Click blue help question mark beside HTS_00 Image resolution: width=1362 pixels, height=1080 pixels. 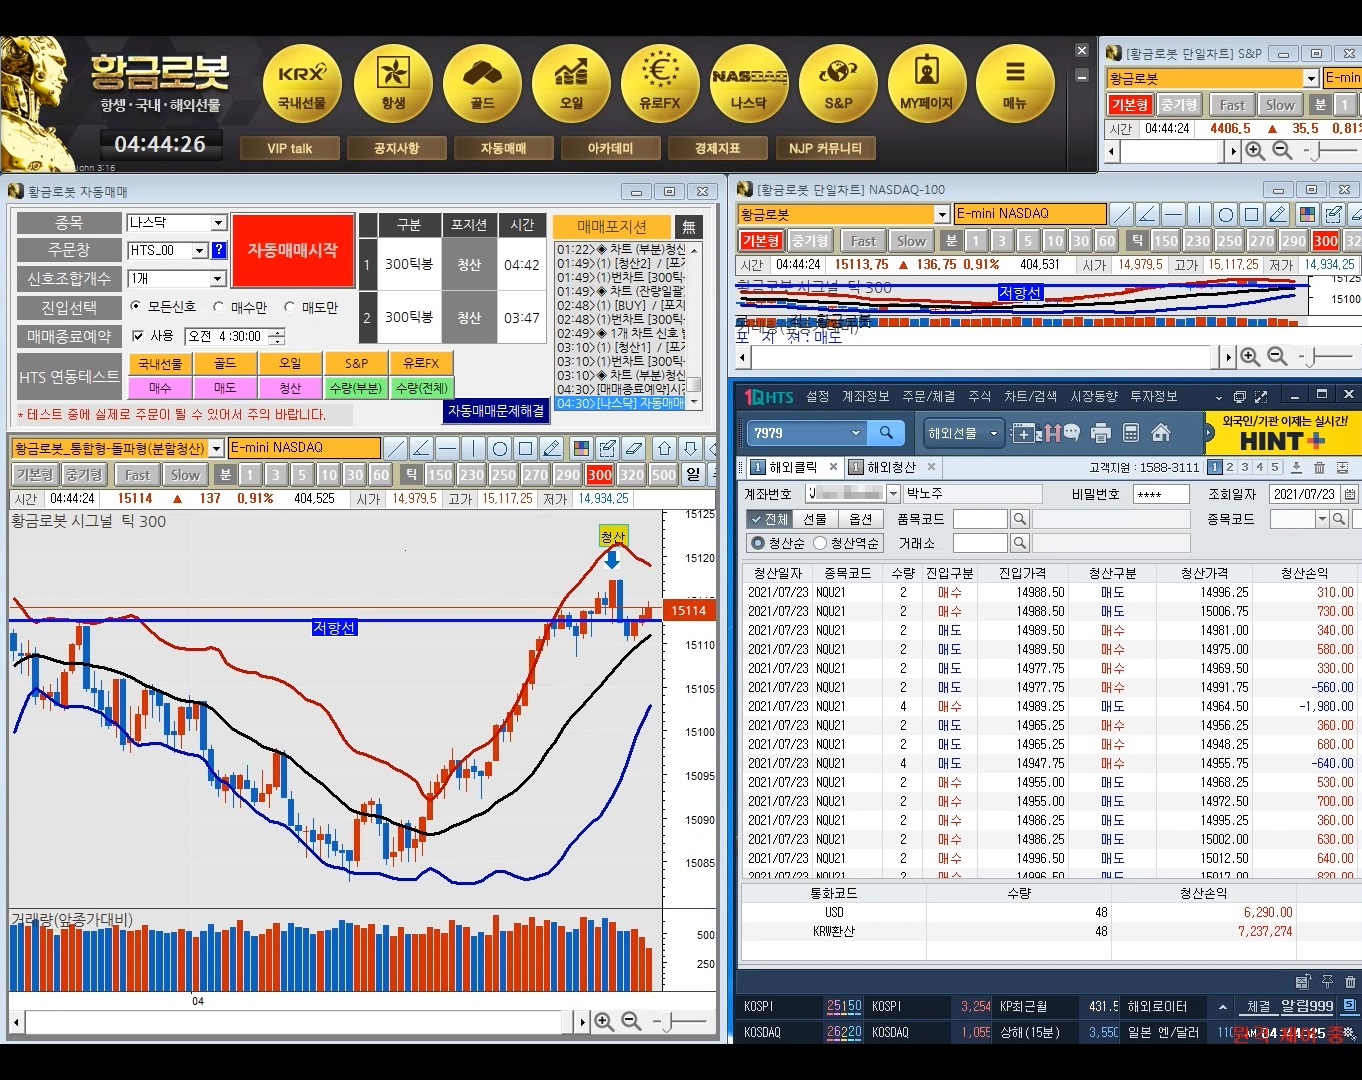[219, 250]
